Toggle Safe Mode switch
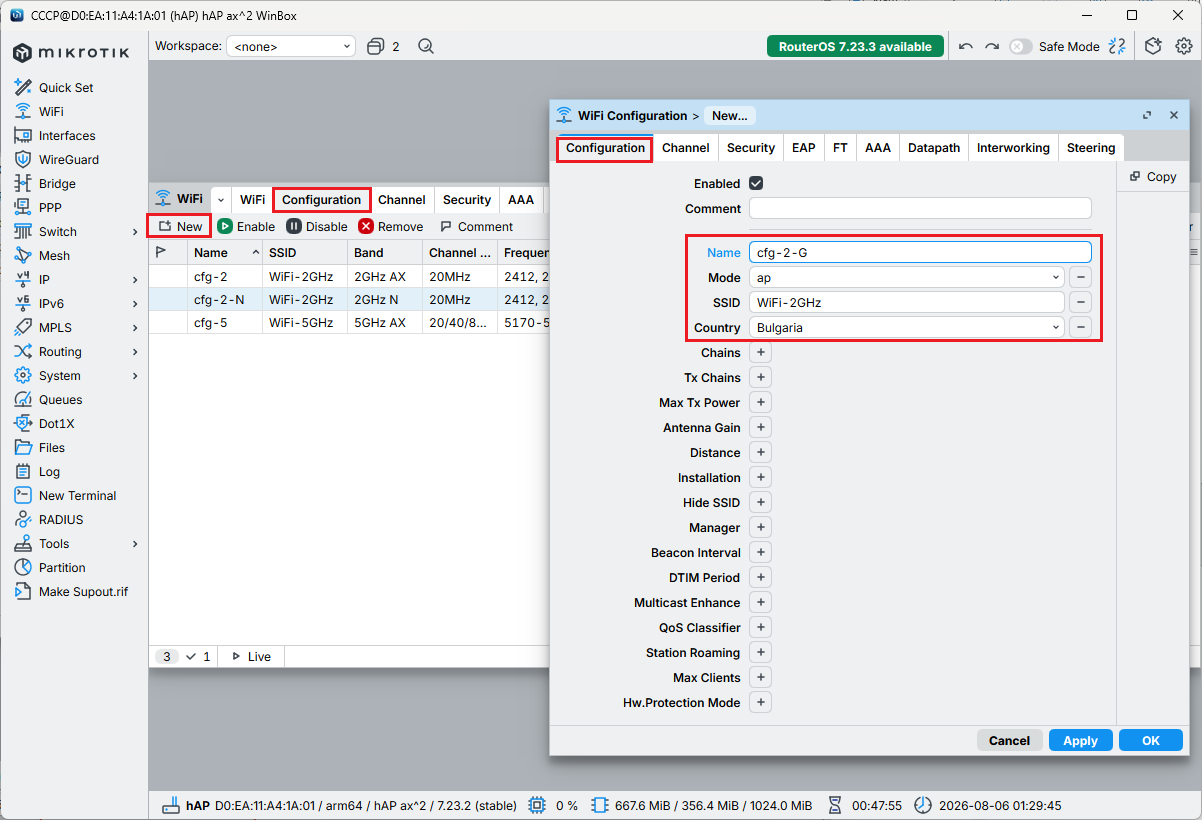Image resolution: width=1202 pixels, height=820 pixels. pyautogui.click(x=1020, y=46)
